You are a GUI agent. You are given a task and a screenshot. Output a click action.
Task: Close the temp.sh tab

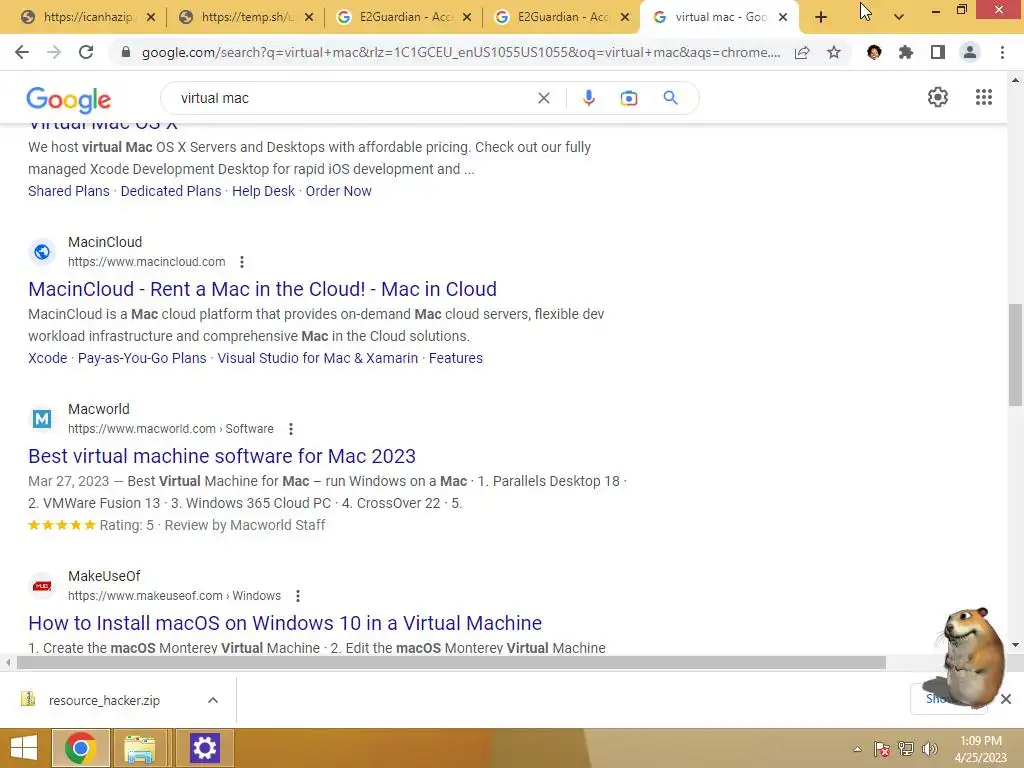(309, 18)
